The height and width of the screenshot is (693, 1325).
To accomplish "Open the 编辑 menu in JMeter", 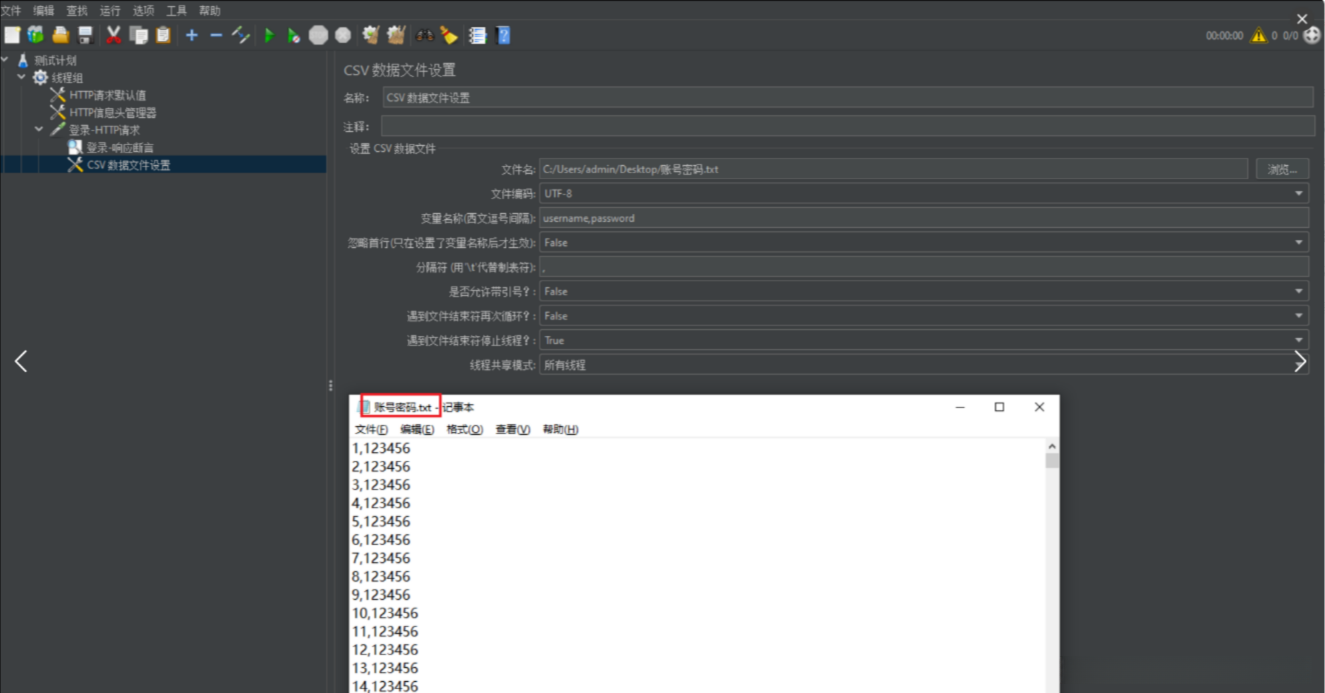I will tap(44, 10).
